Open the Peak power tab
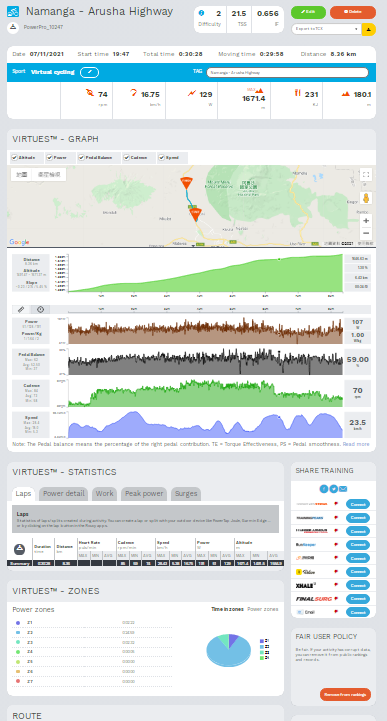The height and width of the screenshot is (721, 387). tap(144, 493)
